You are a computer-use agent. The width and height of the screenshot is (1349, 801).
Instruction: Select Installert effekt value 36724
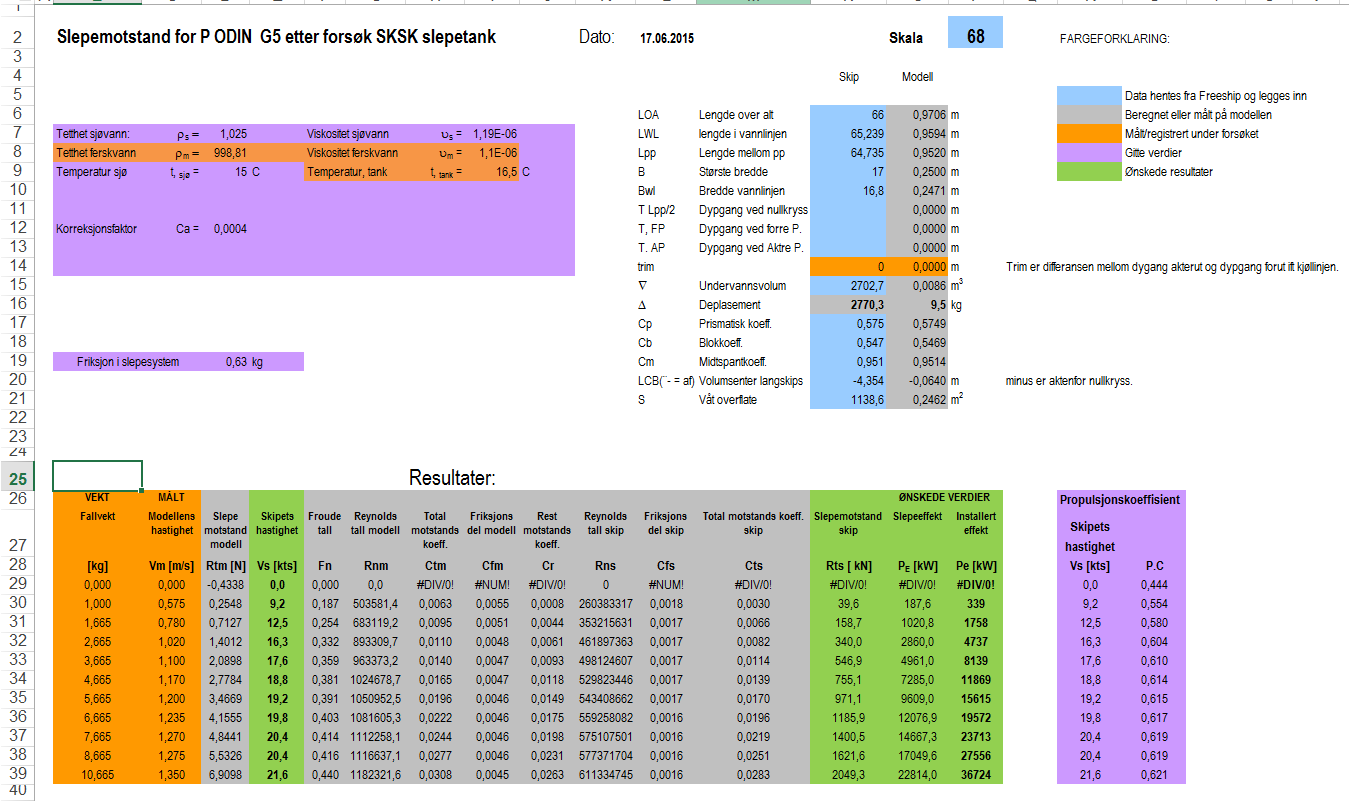974,774
